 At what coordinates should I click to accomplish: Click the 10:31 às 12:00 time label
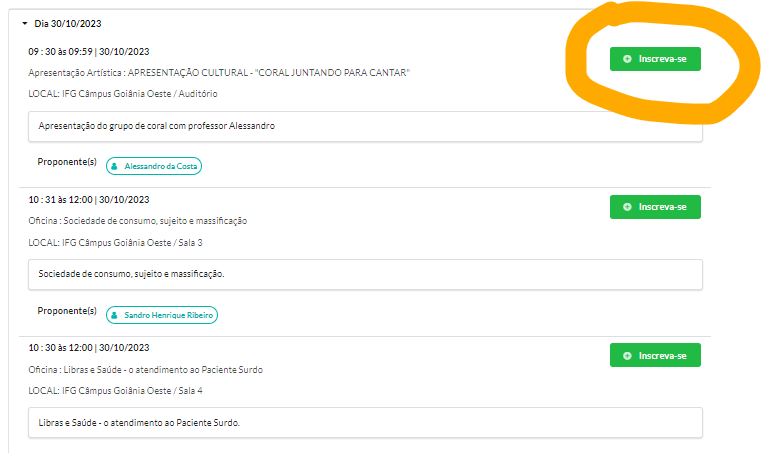click(89, 199)
